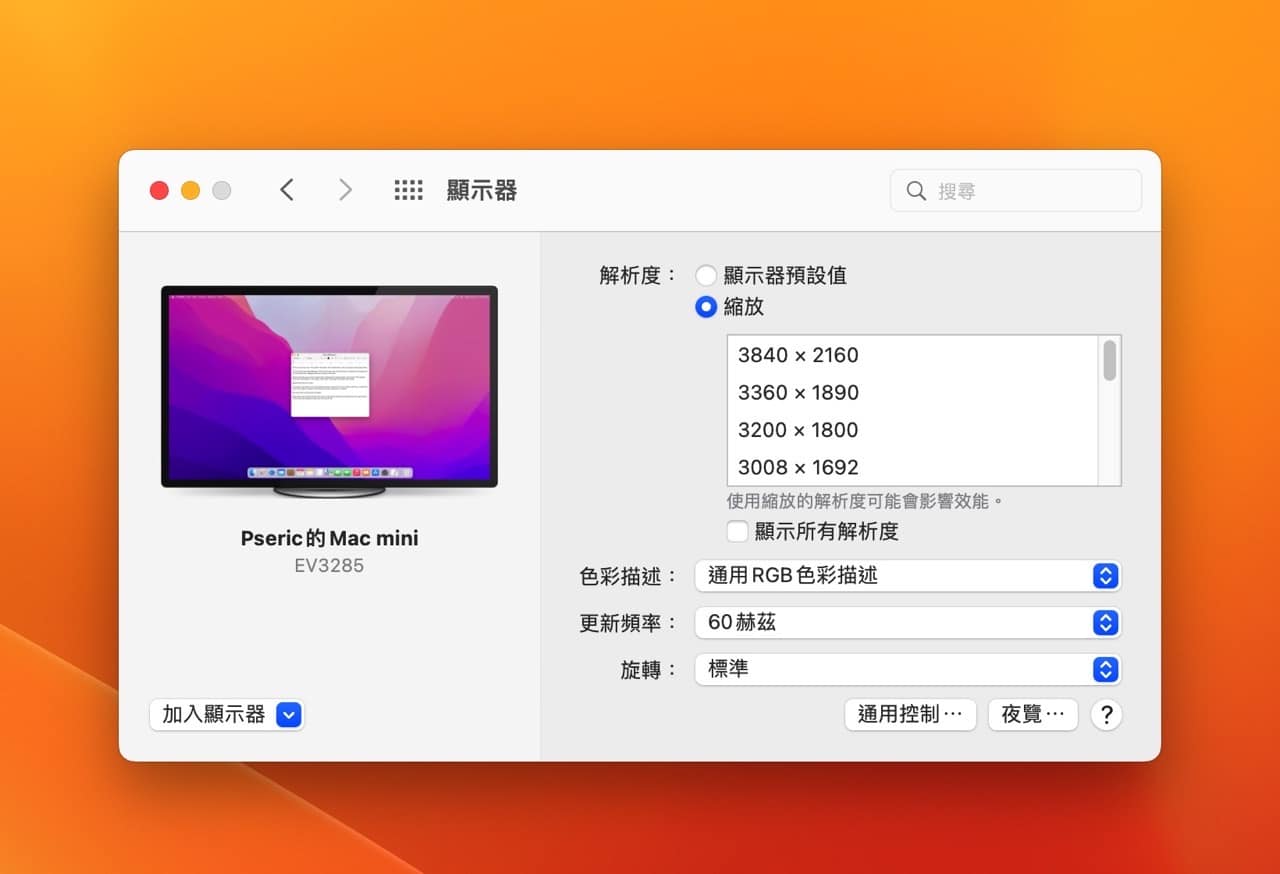Minimize window with yellow button
This screenshot has height=874, width=1280.
tap(190, 190)
